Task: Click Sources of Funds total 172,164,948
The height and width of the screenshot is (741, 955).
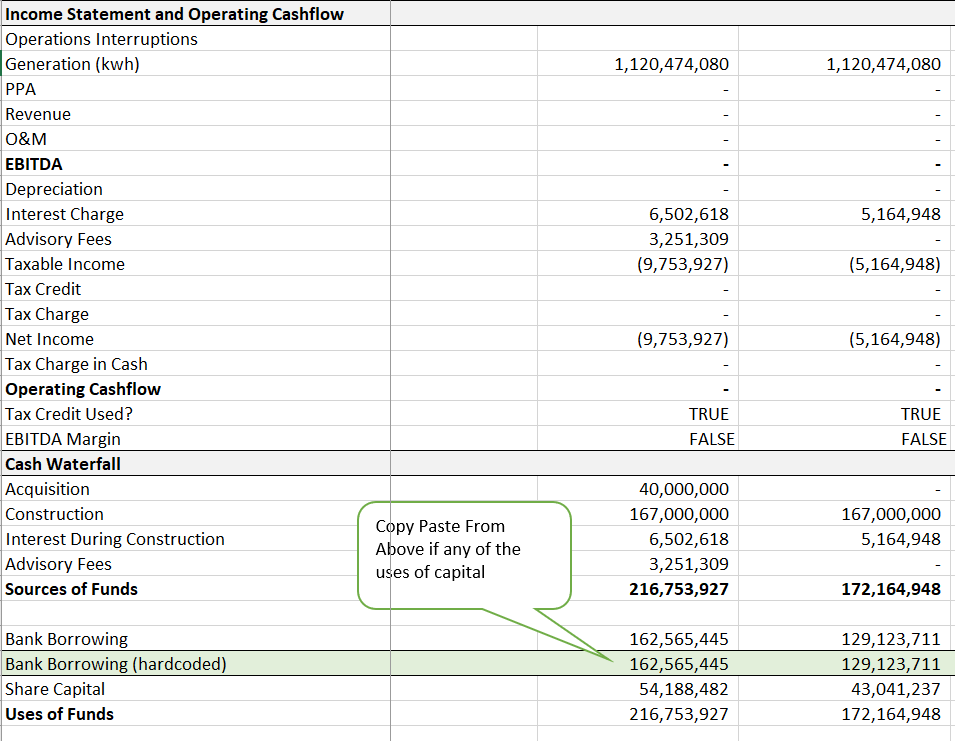Action: tap(890, 589)
